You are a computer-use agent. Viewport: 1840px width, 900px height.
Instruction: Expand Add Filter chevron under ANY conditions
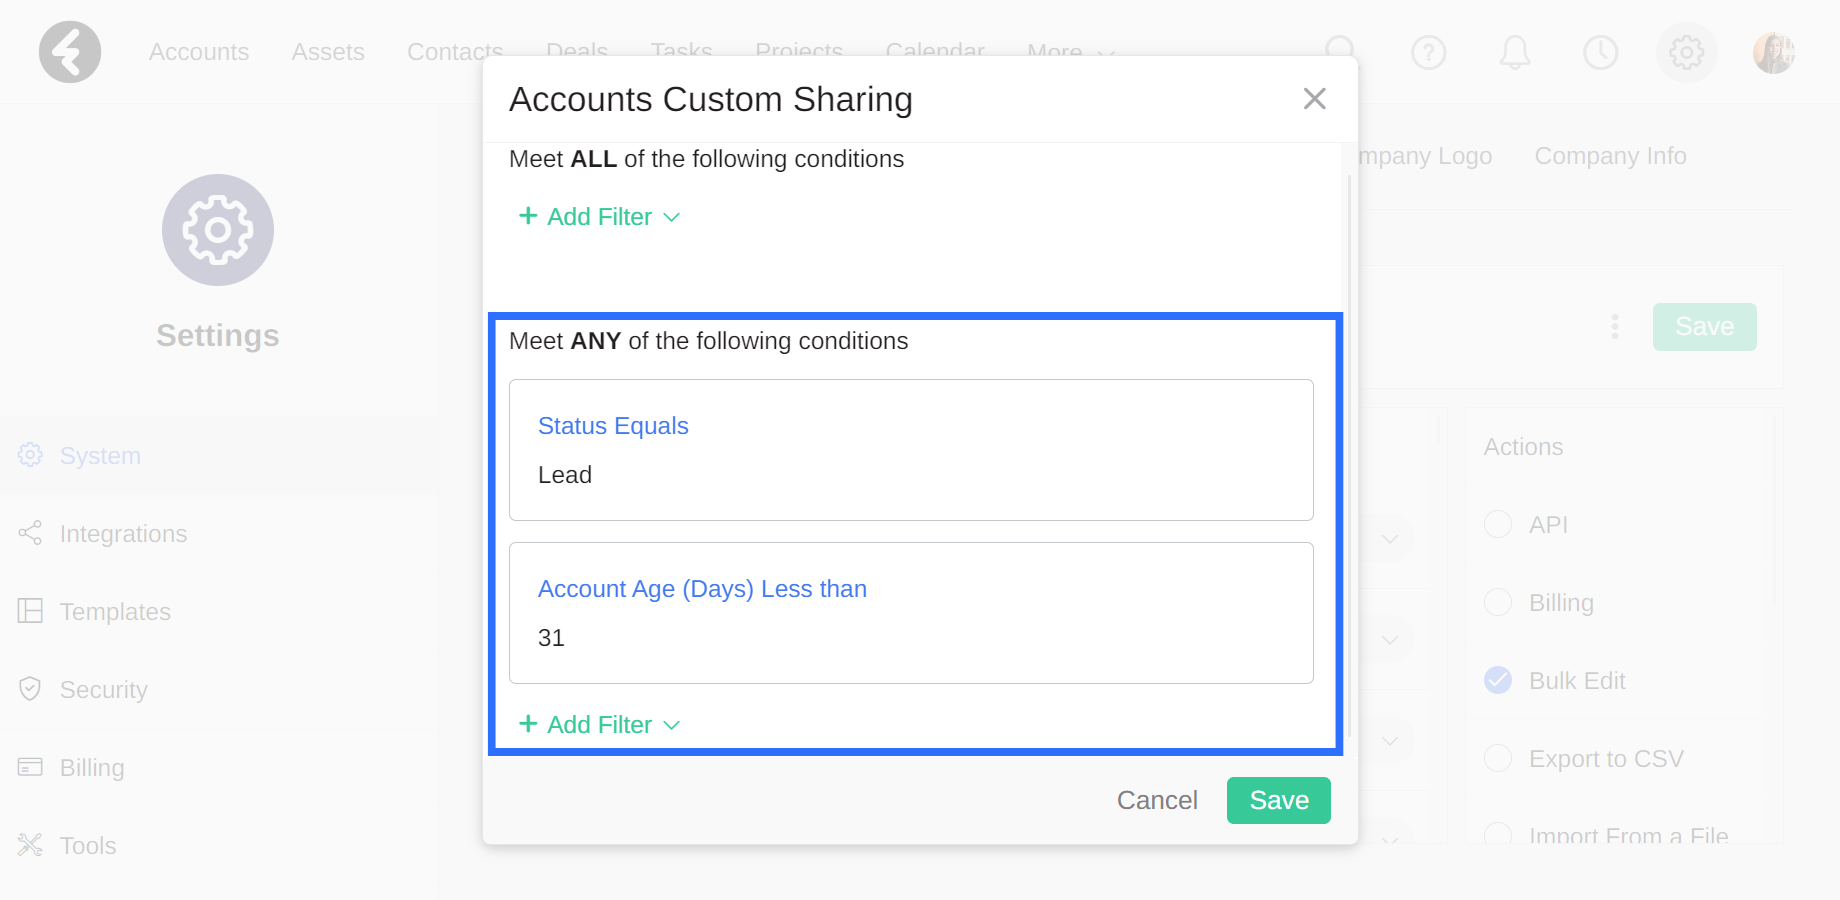tap(672, 725)
